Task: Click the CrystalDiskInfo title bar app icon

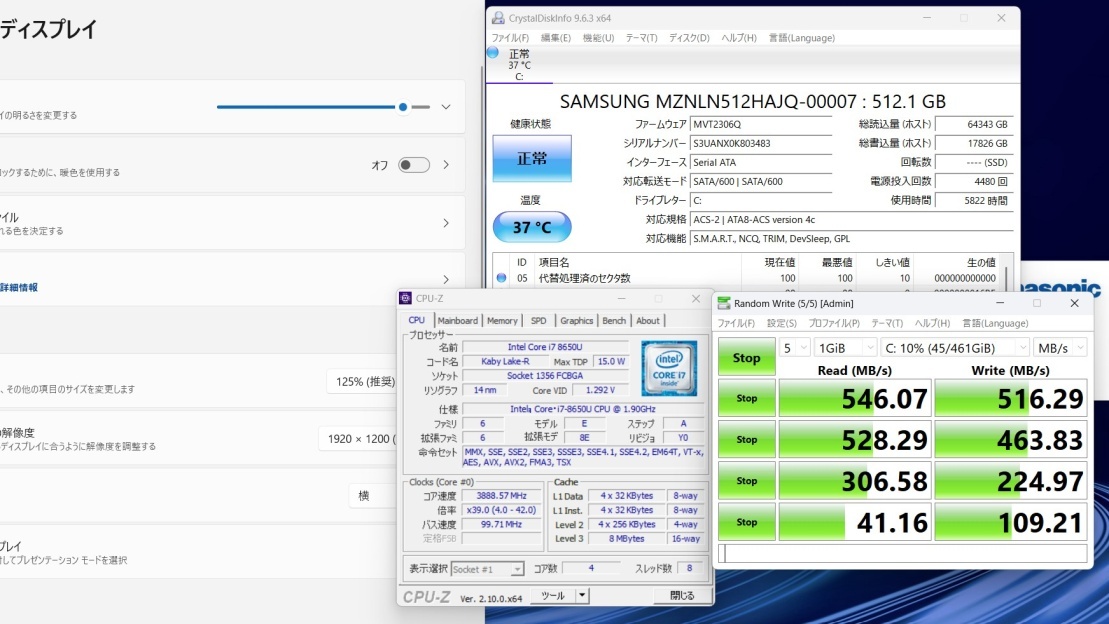Action: pyautogui.click(x=498, y=18)
